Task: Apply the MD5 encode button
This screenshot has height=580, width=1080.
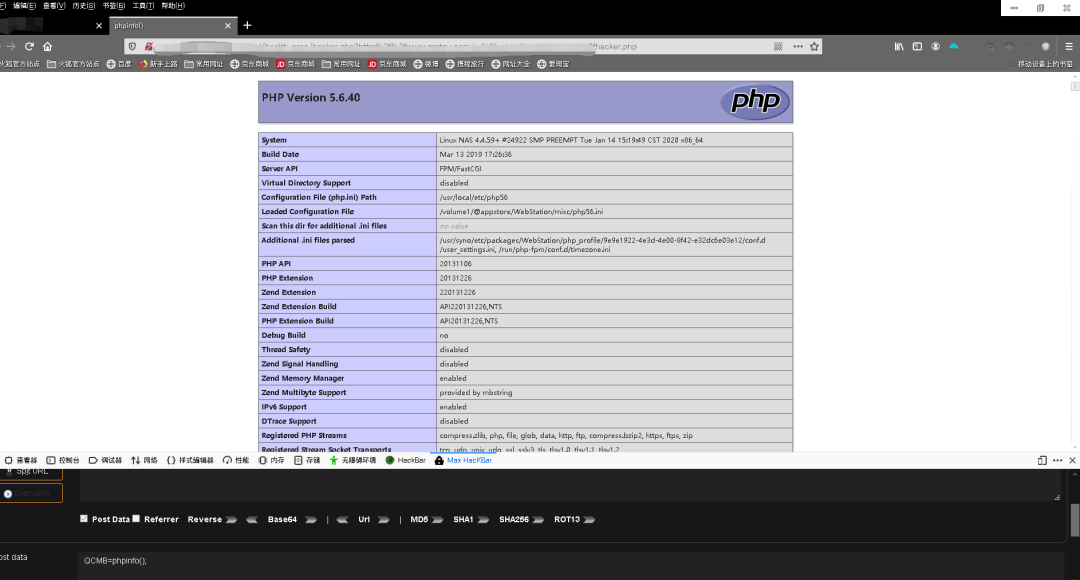Action: coord(419,519)
